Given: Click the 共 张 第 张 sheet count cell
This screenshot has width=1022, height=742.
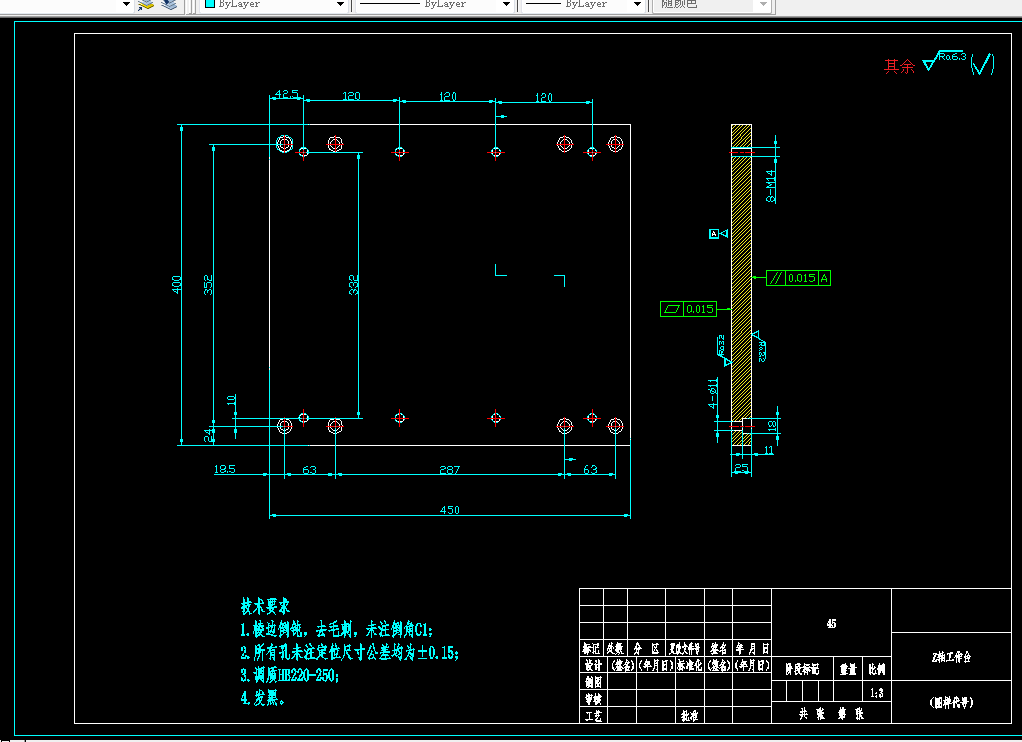Looking at the screenshot, I should 831,713.
